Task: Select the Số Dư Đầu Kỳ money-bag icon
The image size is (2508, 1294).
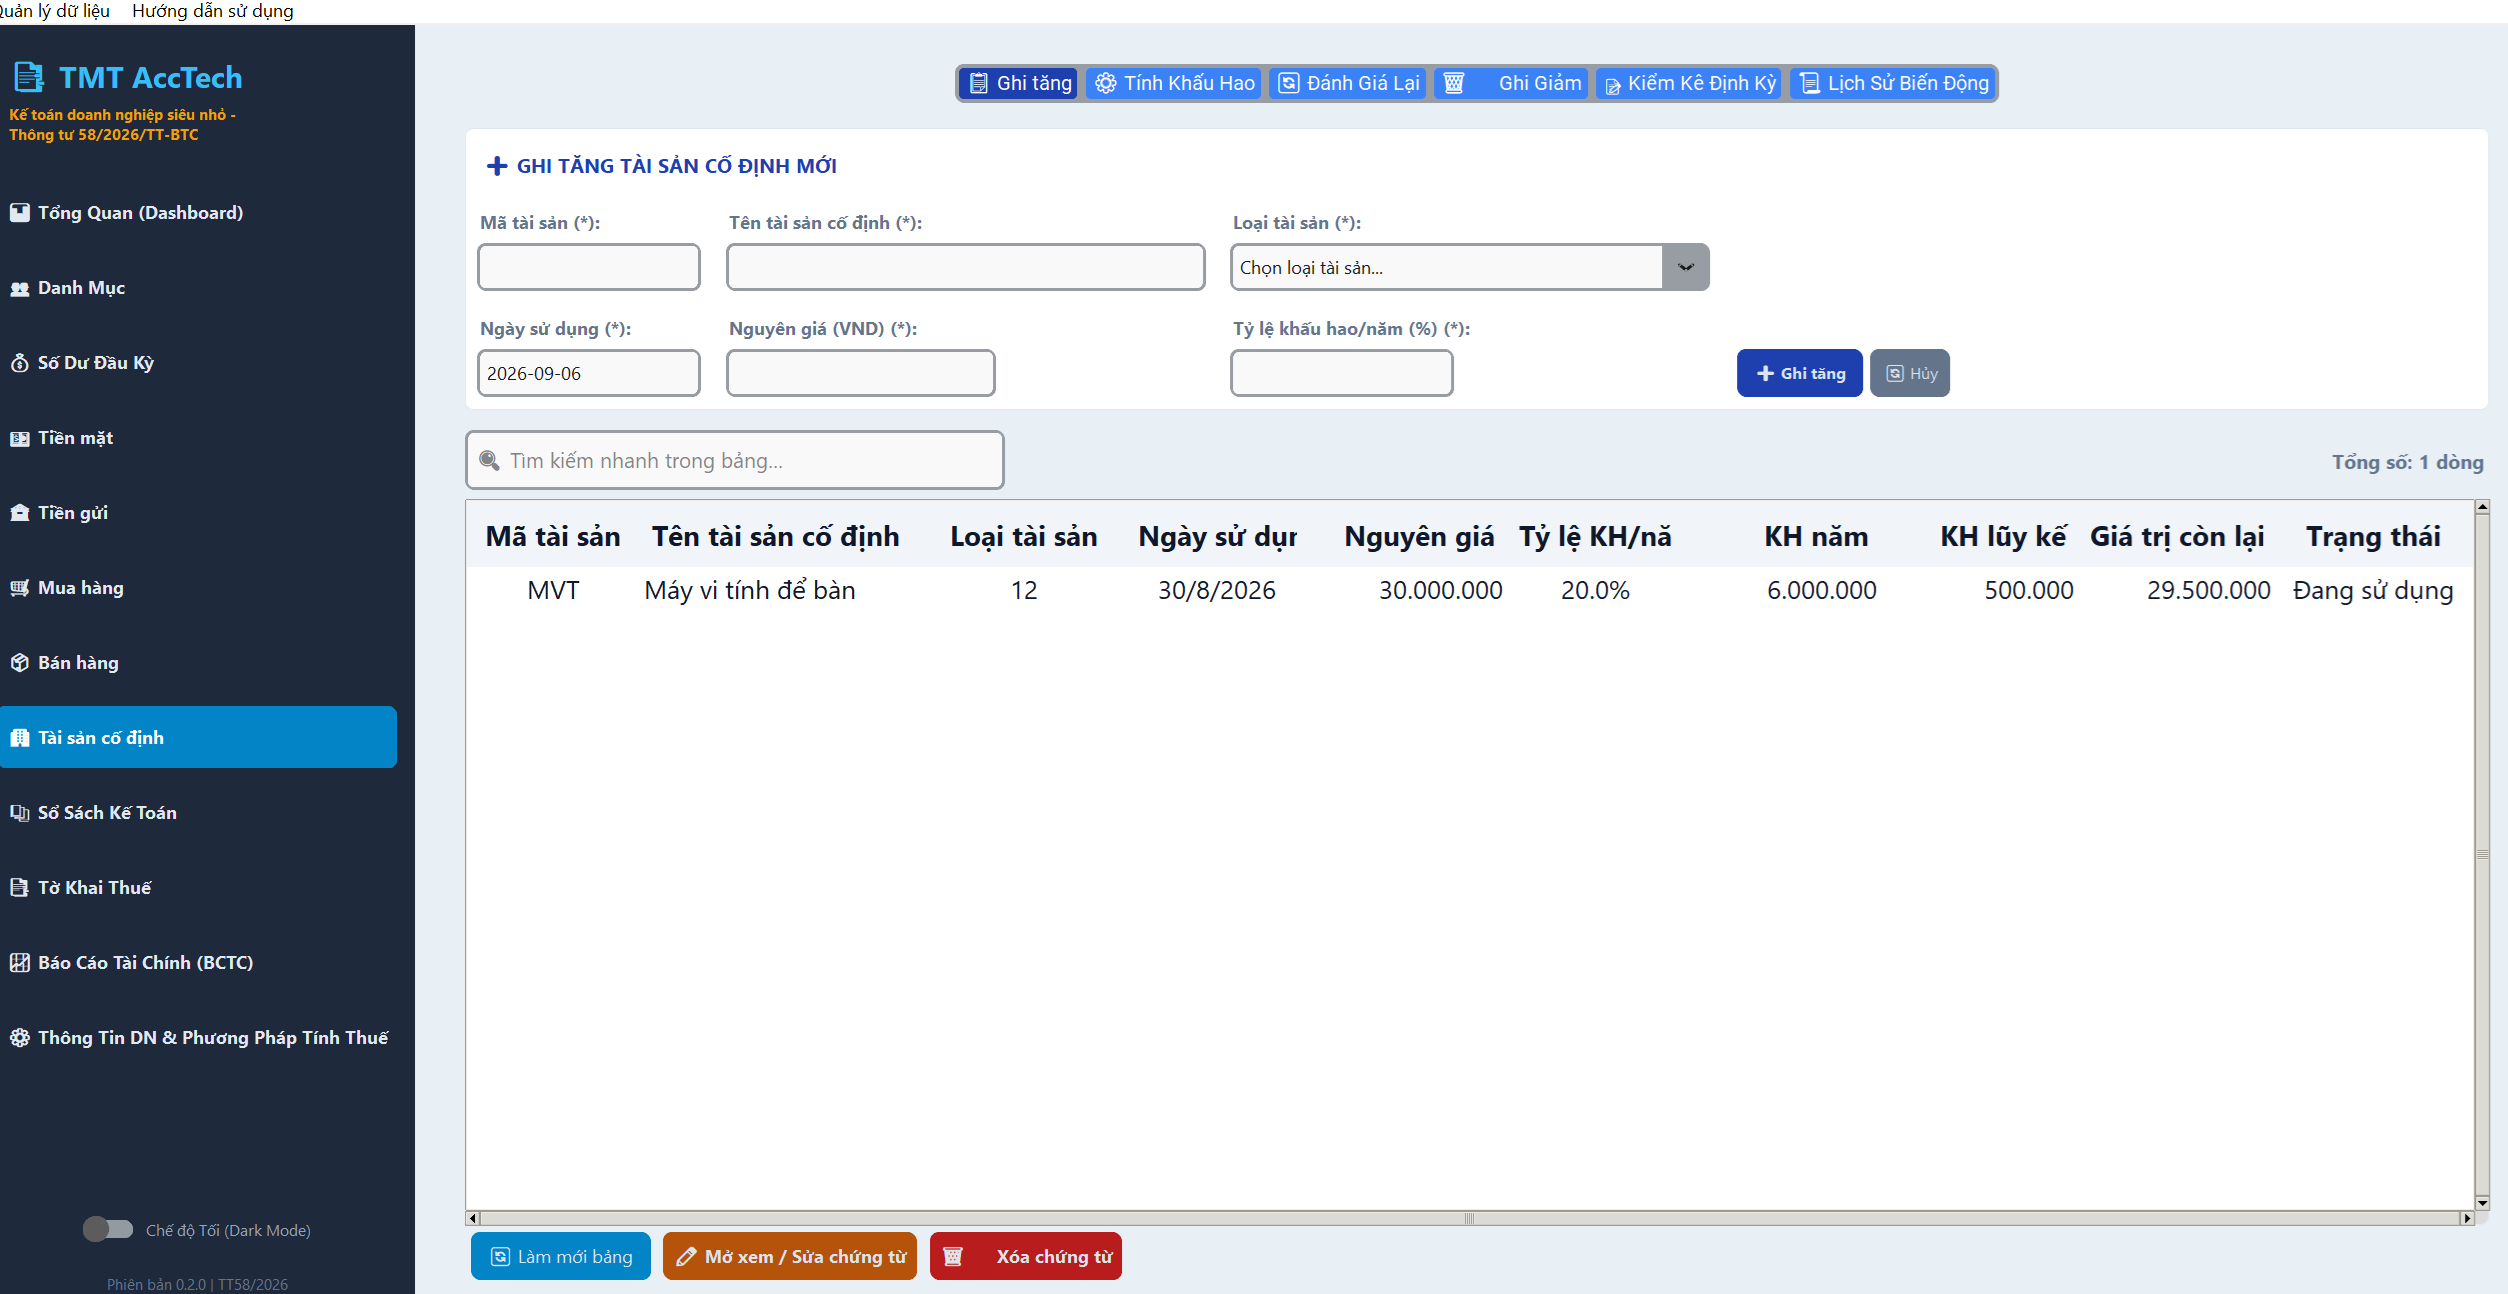Action: tap(20, 363)
